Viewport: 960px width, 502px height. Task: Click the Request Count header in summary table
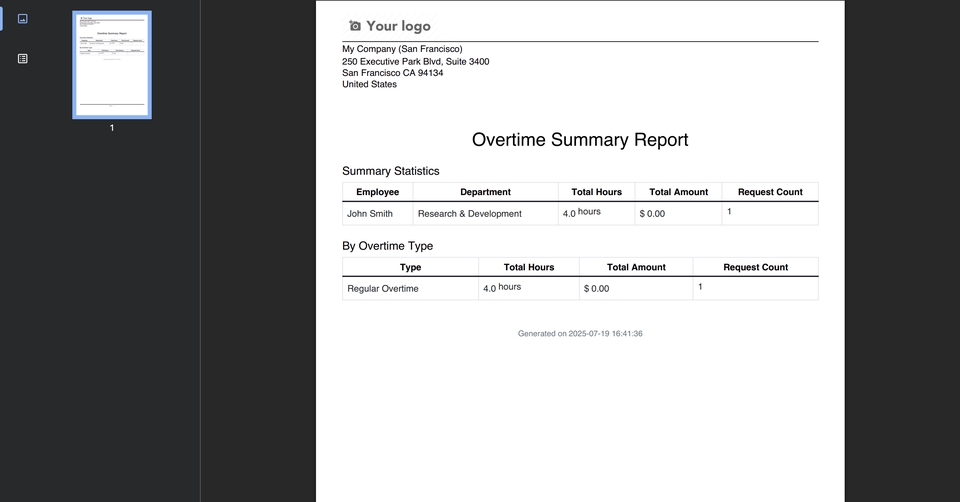pyautogui.click(x=769, y=192)
